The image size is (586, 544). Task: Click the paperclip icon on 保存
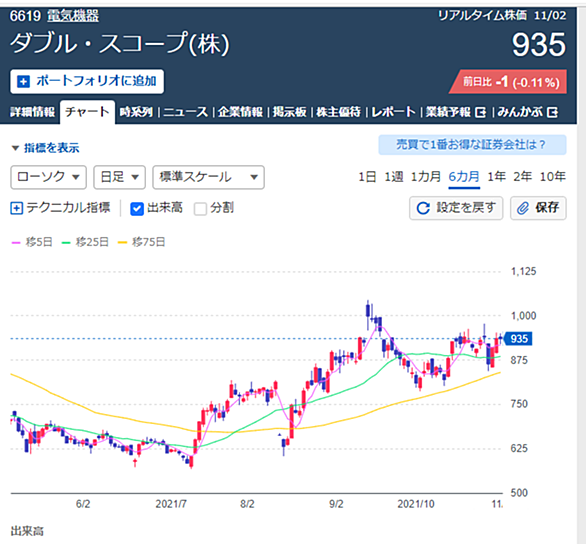click(x=523, y=208)
